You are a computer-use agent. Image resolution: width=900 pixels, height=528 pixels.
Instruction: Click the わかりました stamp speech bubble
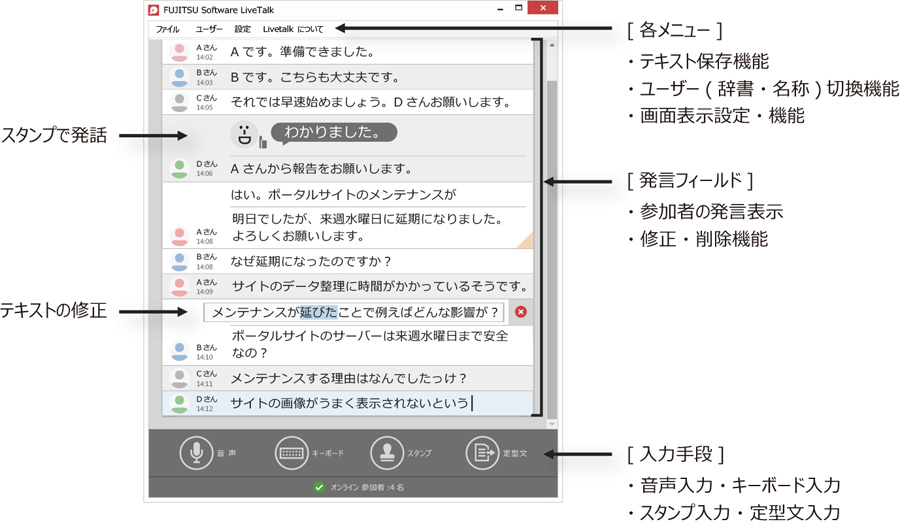point(333,132)
